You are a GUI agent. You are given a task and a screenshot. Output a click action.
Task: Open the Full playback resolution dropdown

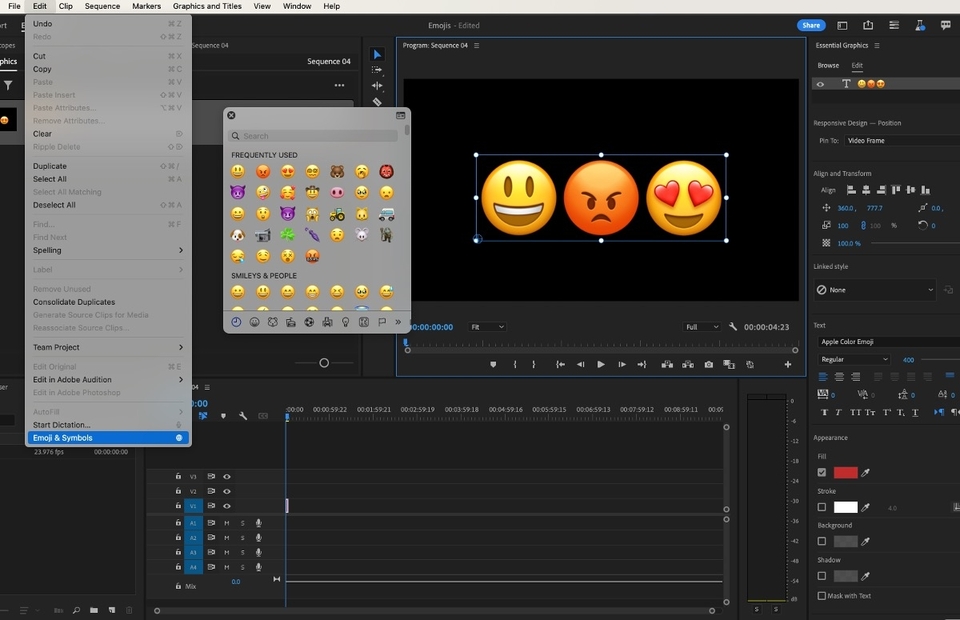tap(702, 327)
